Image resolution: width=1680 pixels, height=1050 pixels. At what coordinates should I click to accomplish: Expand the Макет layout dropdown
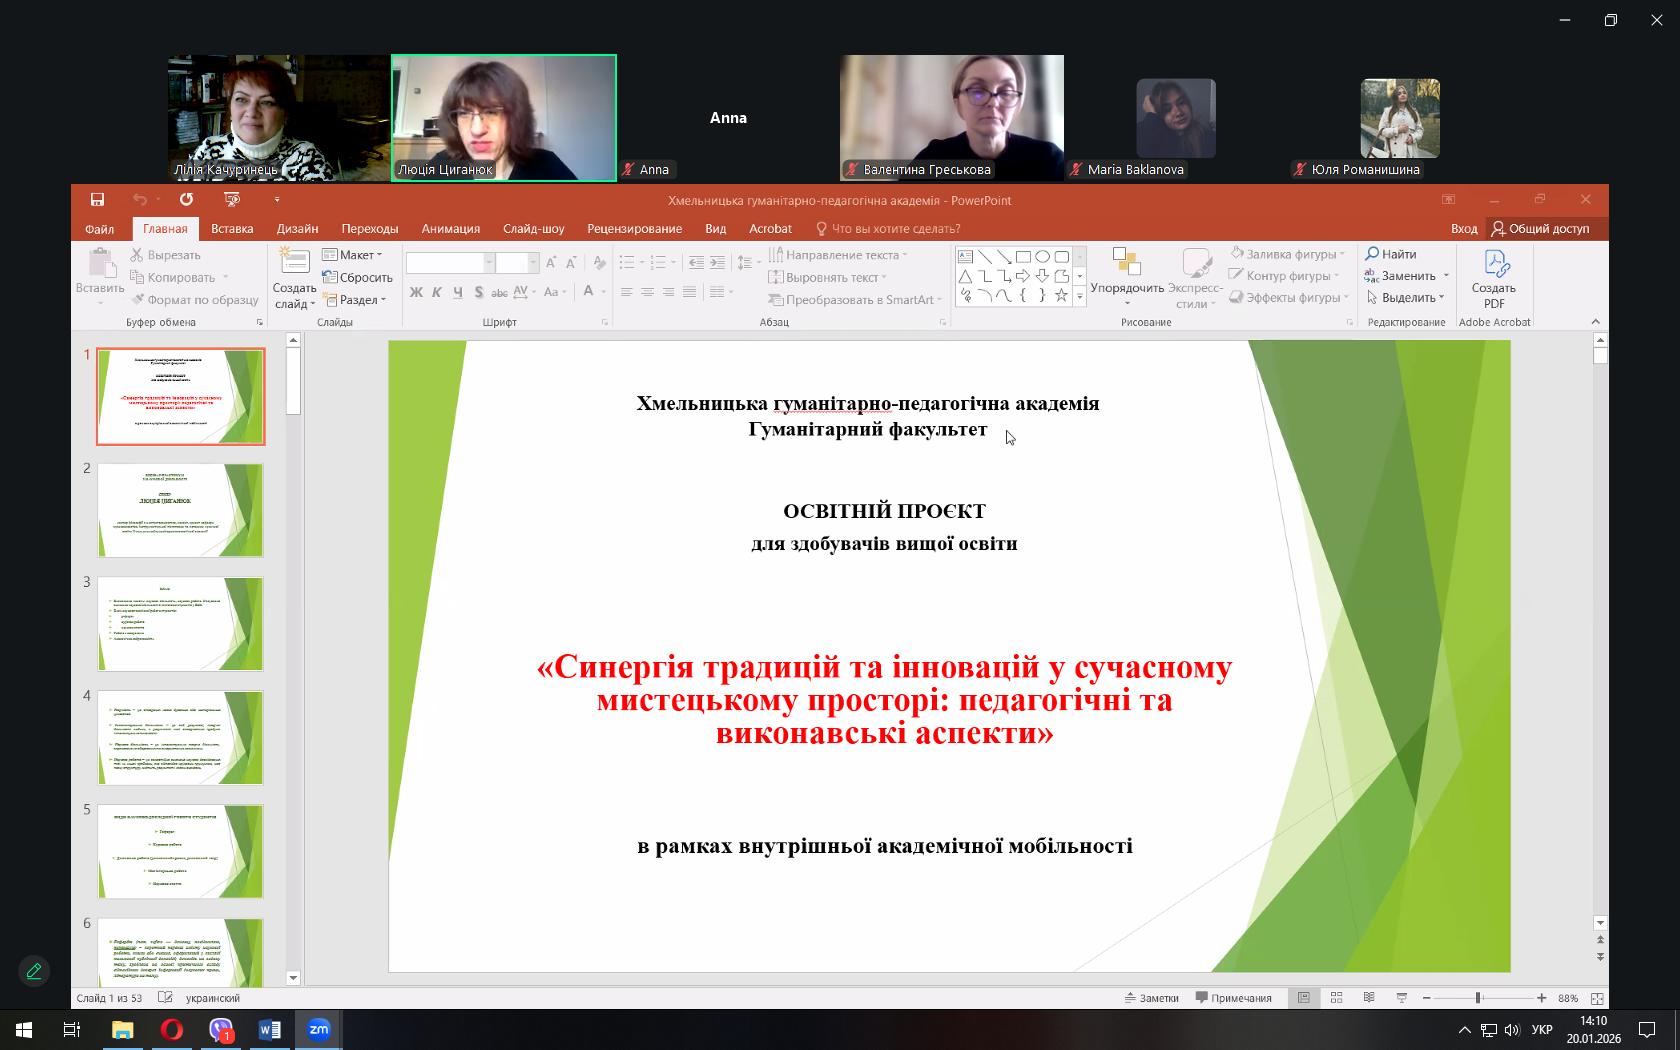[353, 255]
